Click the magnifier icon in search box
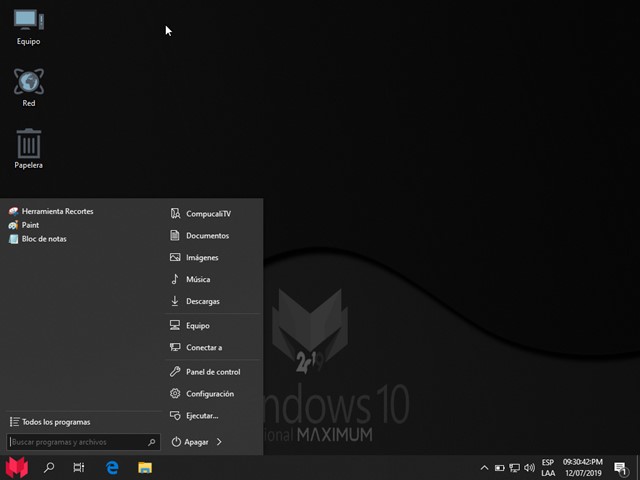The width and height of the screenshot is (640, 480). click(x=151, y=442)
